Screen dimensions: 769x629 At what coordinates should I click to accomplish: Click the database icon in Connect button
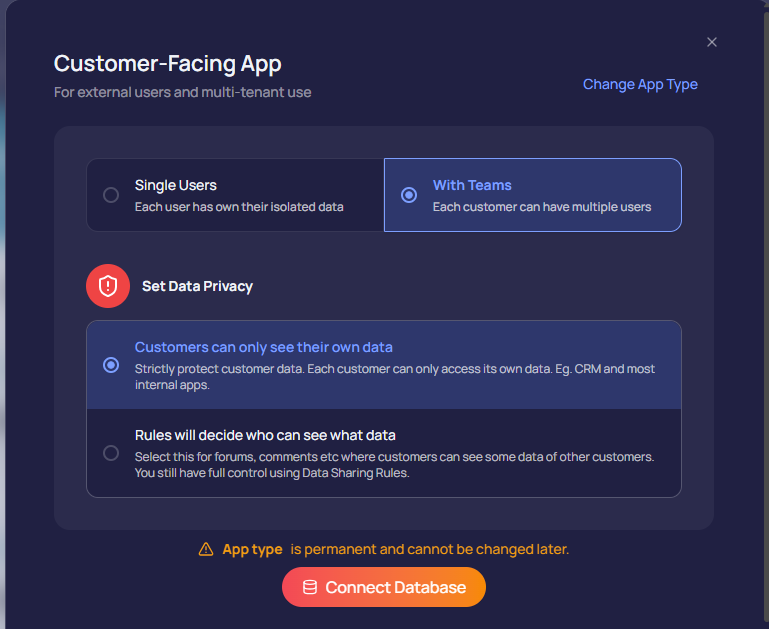(x=310, y=587)
